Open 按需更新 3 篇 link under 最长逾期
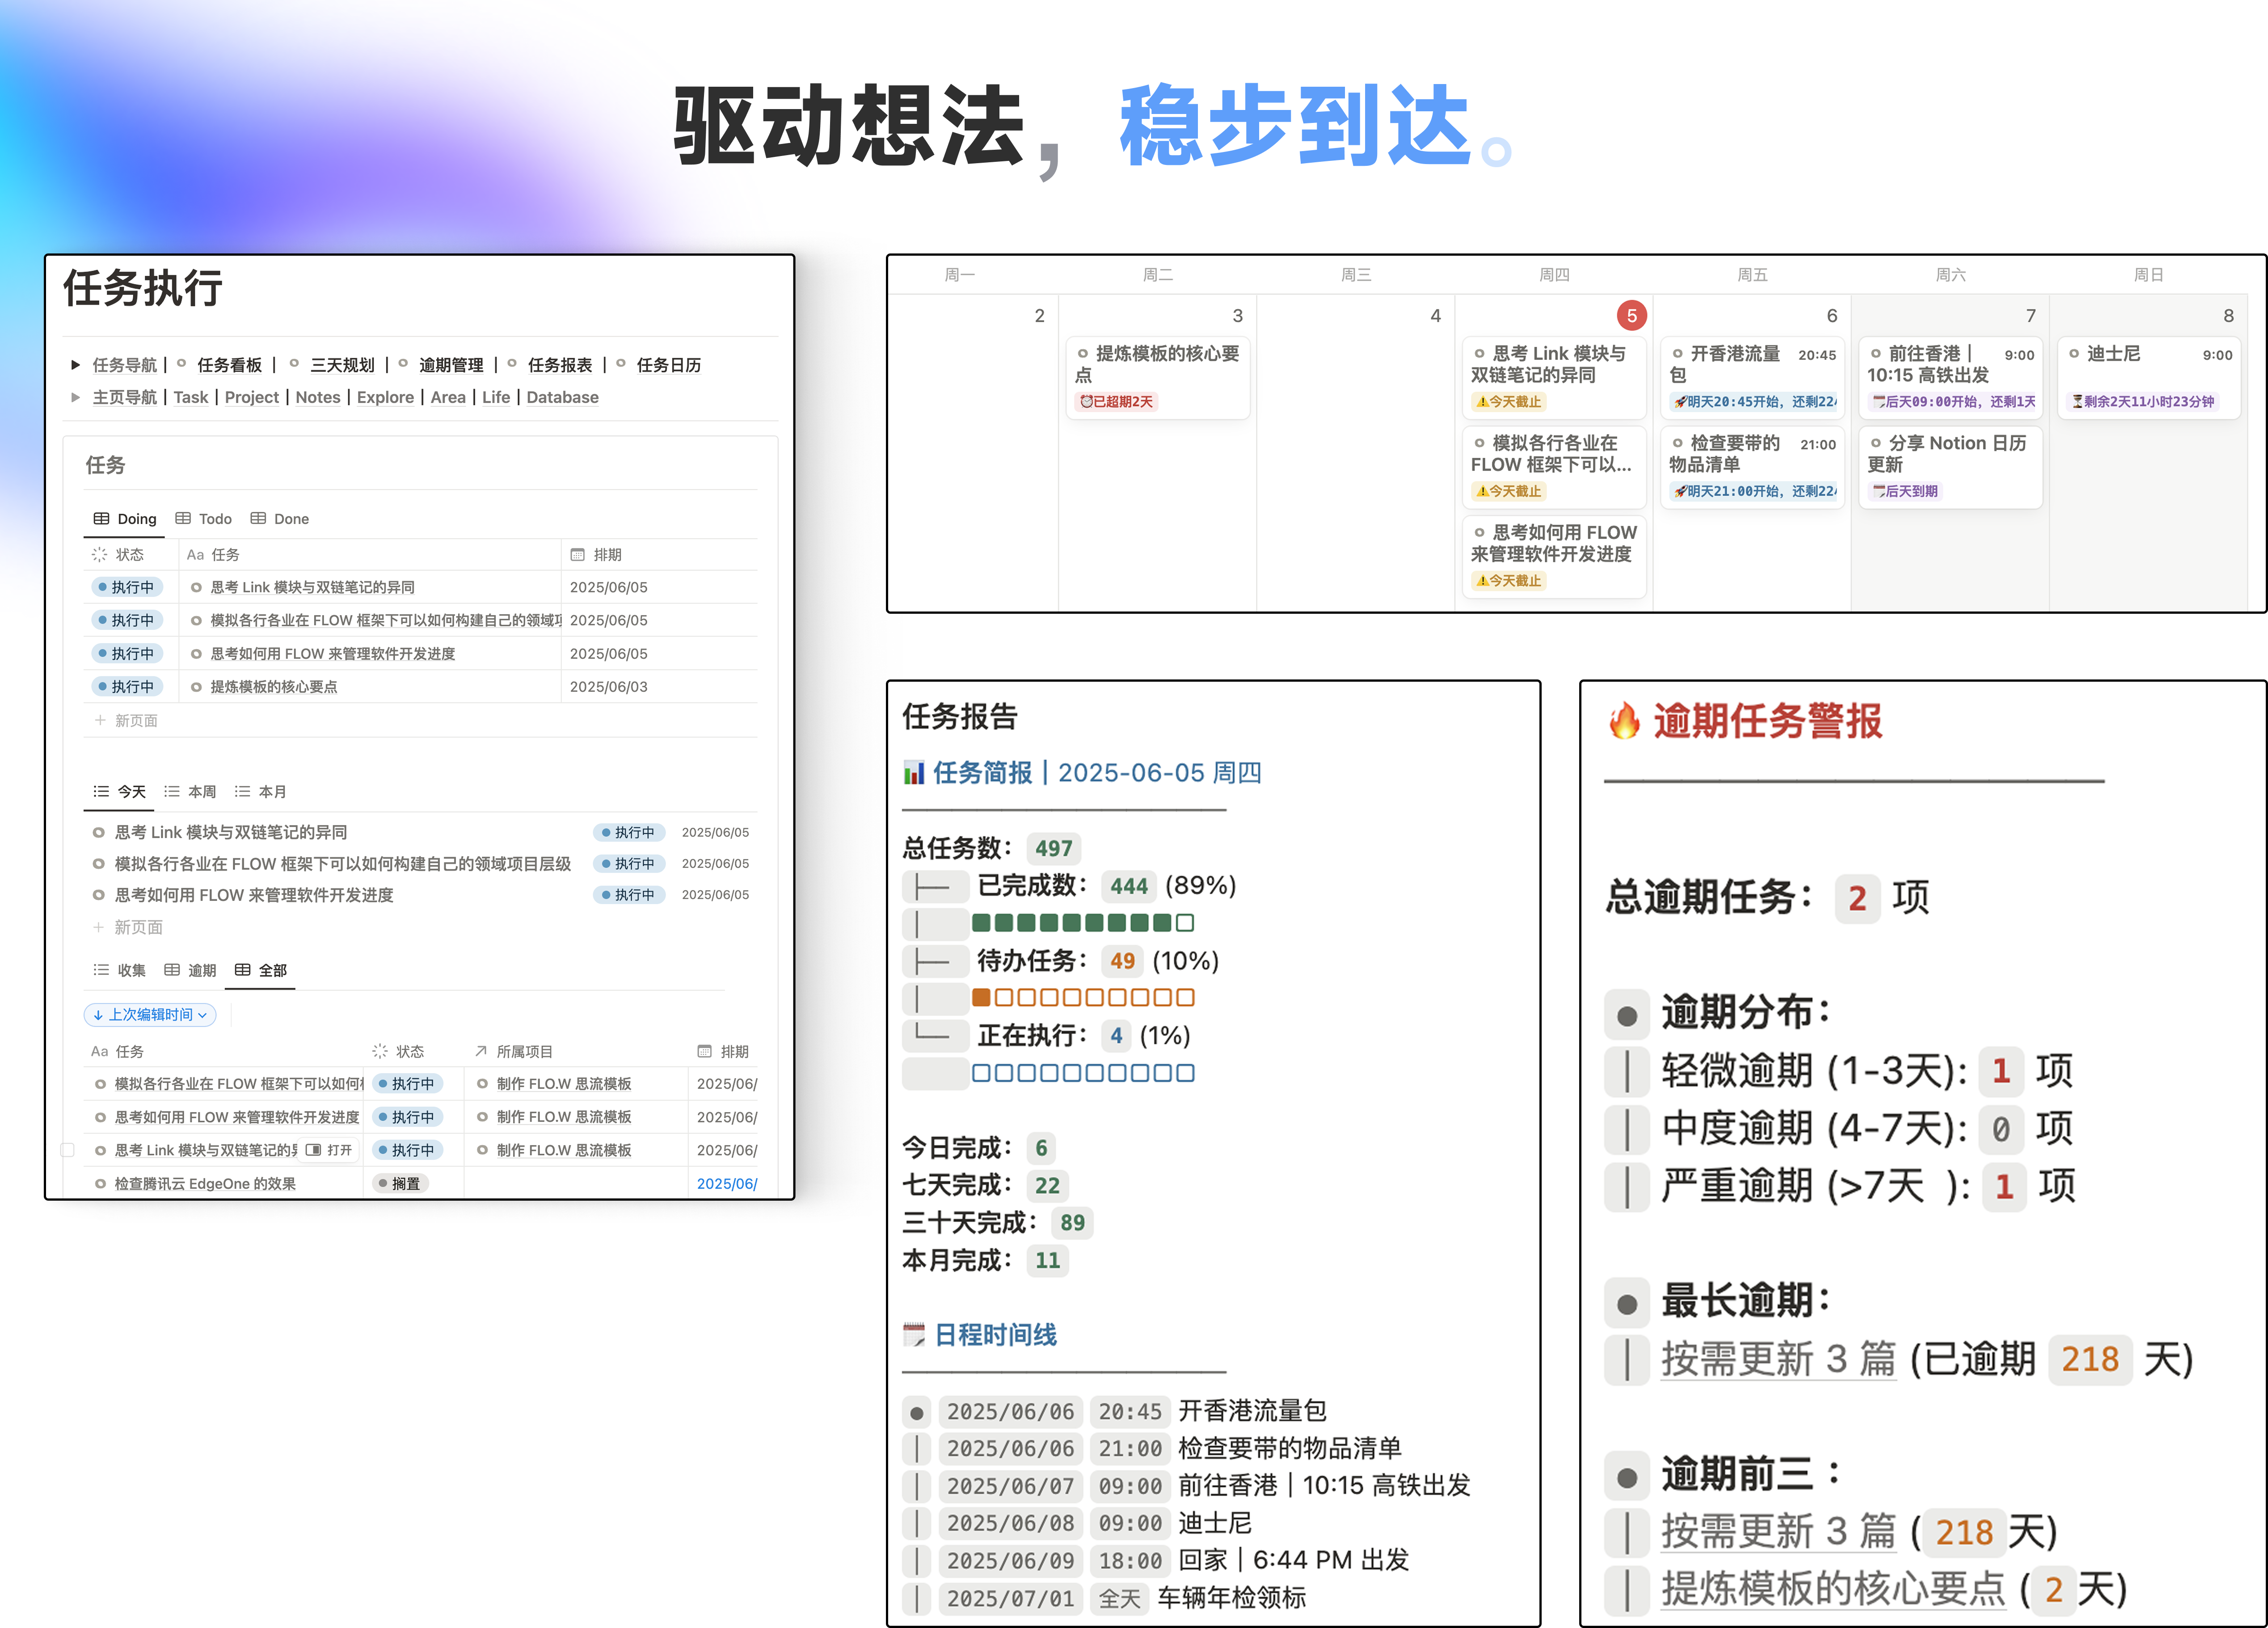 point(1778,1360)
